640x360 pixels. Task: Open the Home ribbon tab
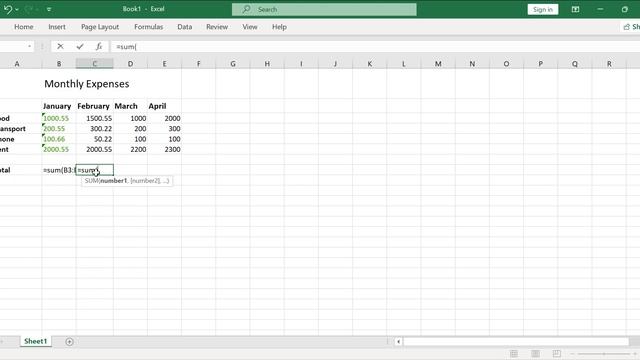click(x=24, y=27)
